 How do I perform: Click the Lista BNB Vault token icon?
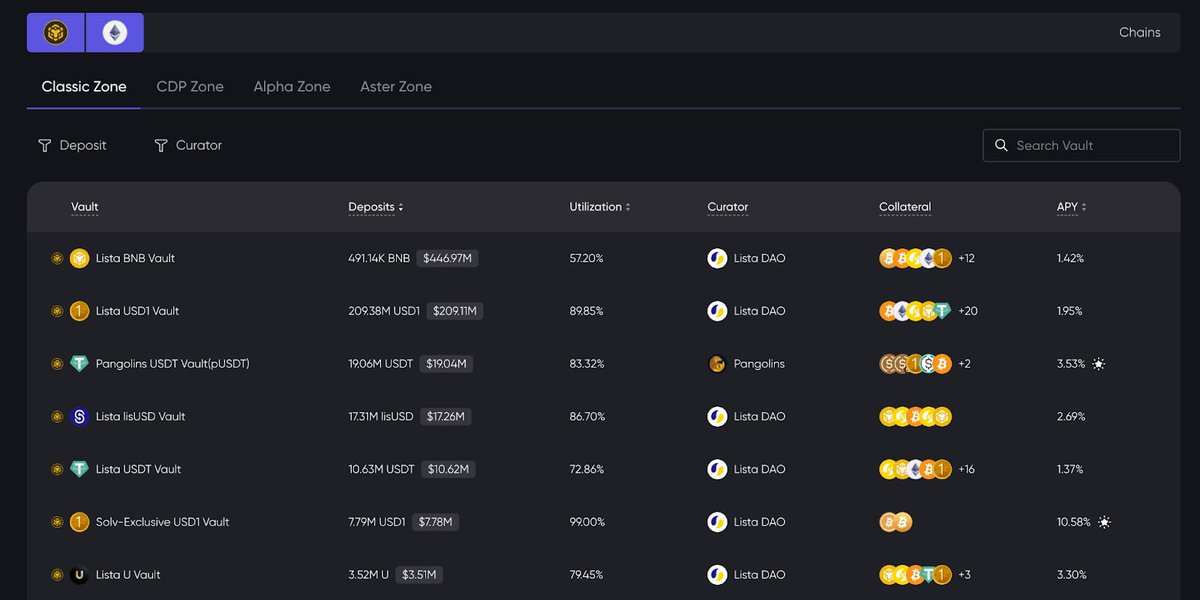coord(80,258)
